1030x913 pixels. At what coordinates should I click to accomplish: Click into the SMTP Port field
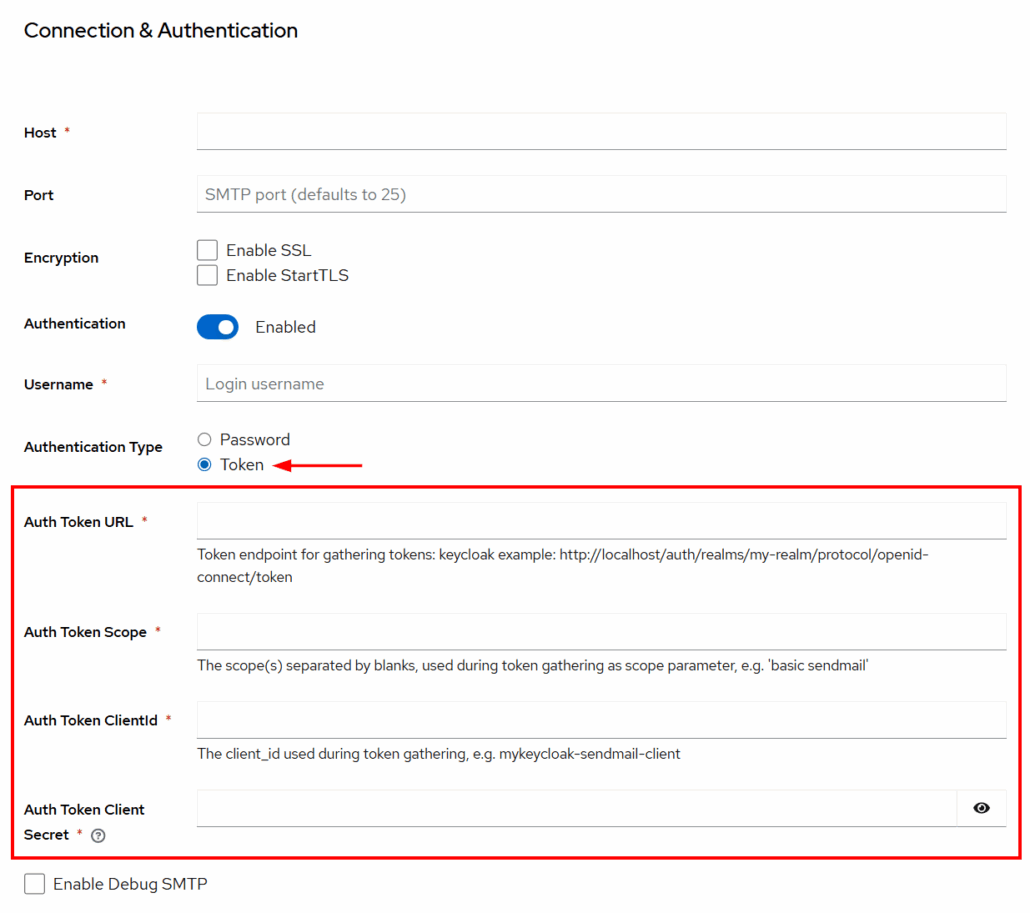(601, 194)
